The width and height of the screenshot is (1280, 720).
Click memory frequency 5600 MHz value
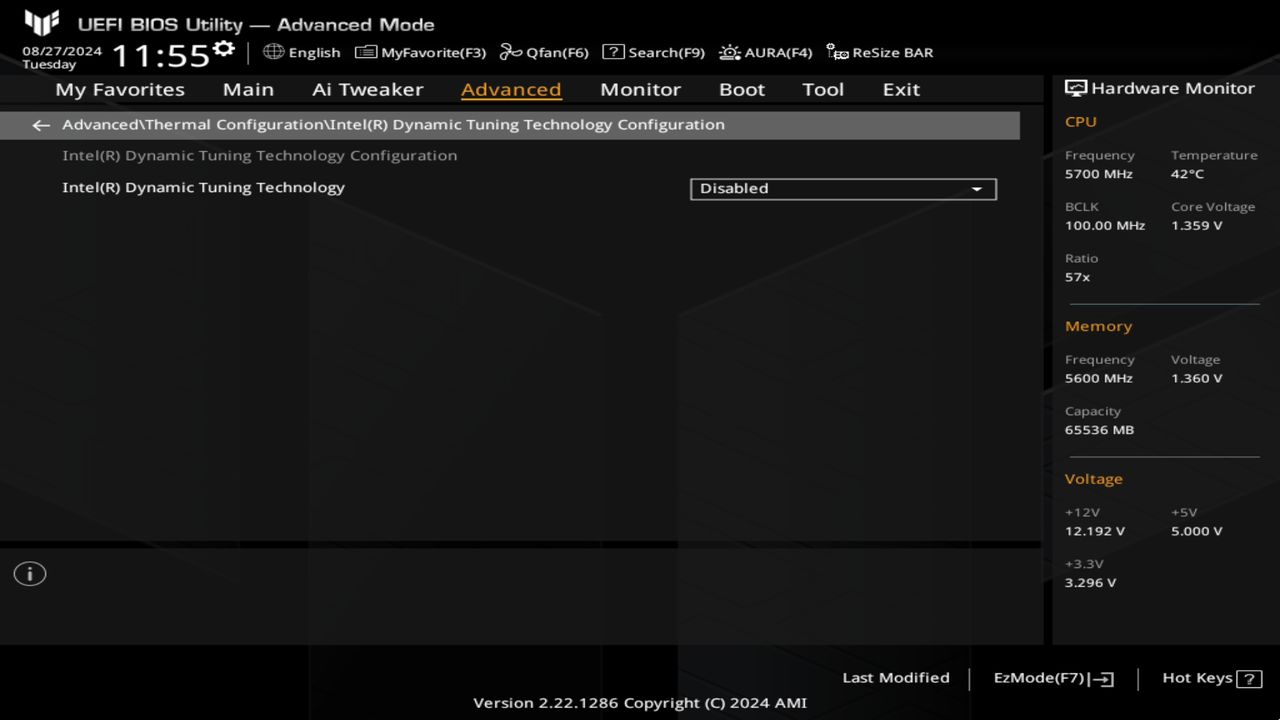1099,379
